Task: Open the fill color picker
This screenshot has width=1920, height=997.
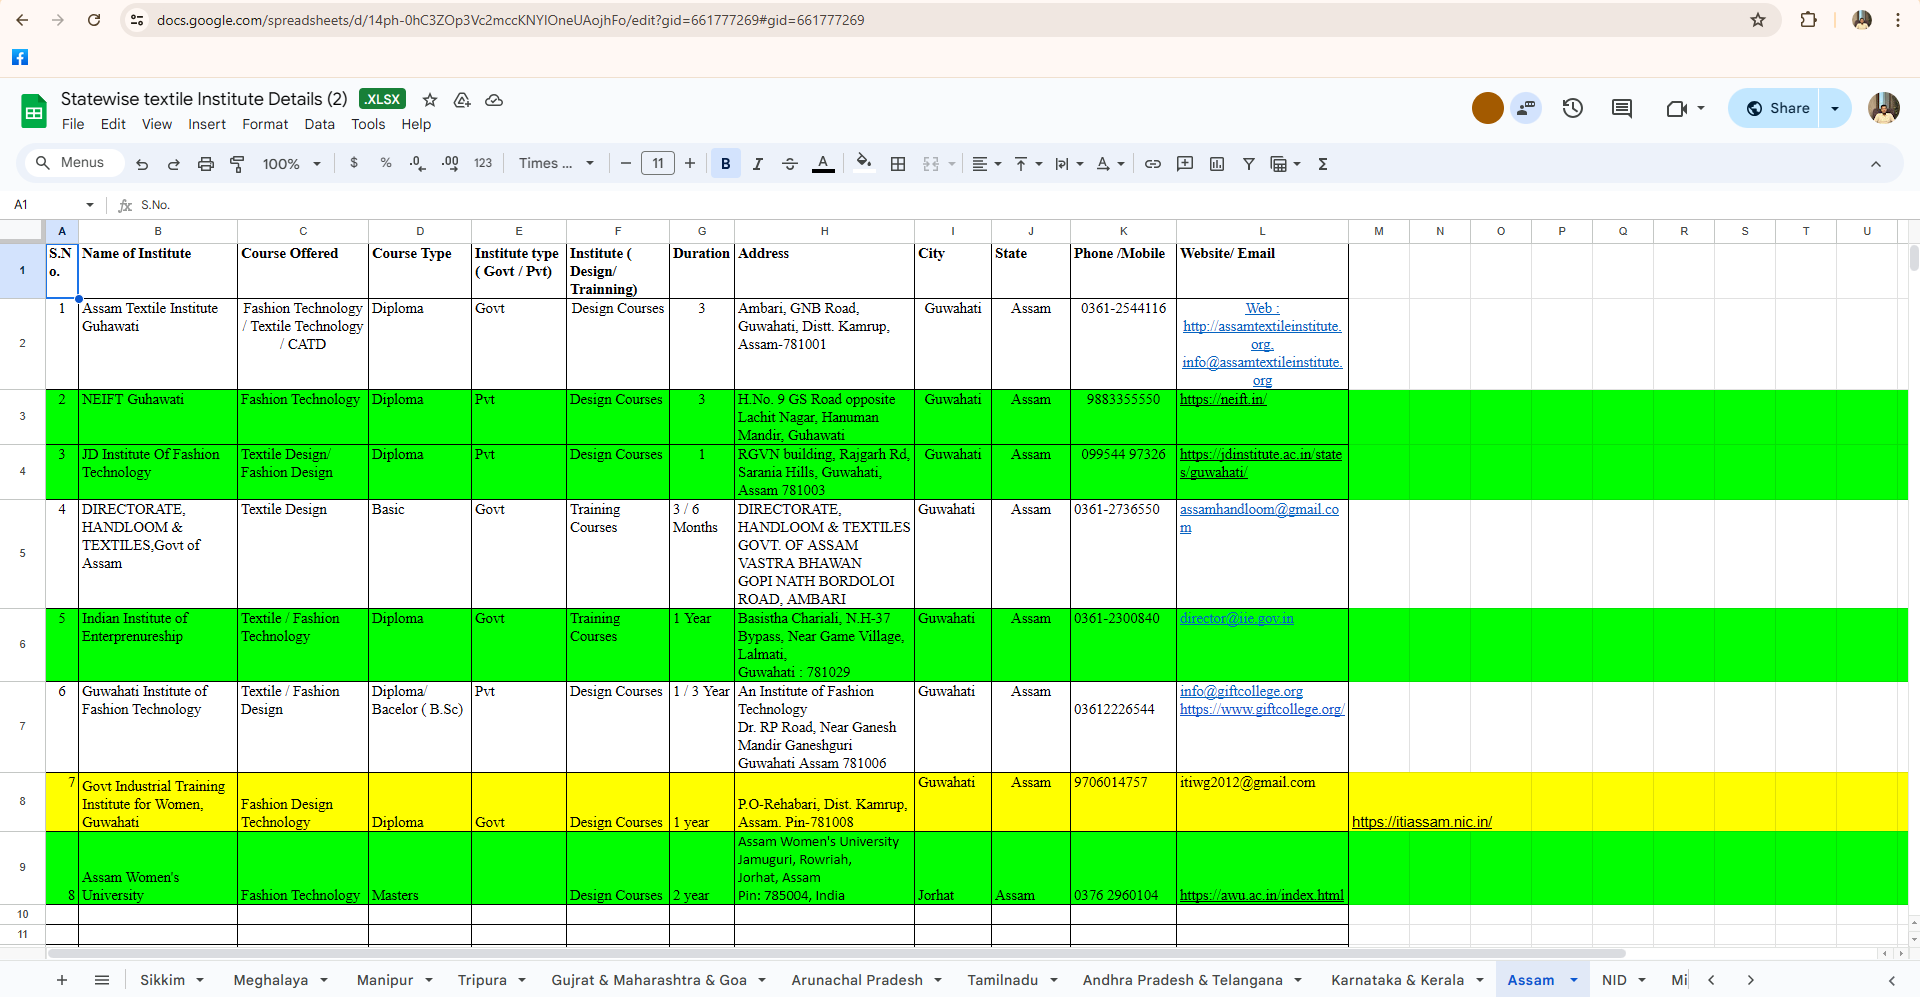Action: click(x=864, y=163)
